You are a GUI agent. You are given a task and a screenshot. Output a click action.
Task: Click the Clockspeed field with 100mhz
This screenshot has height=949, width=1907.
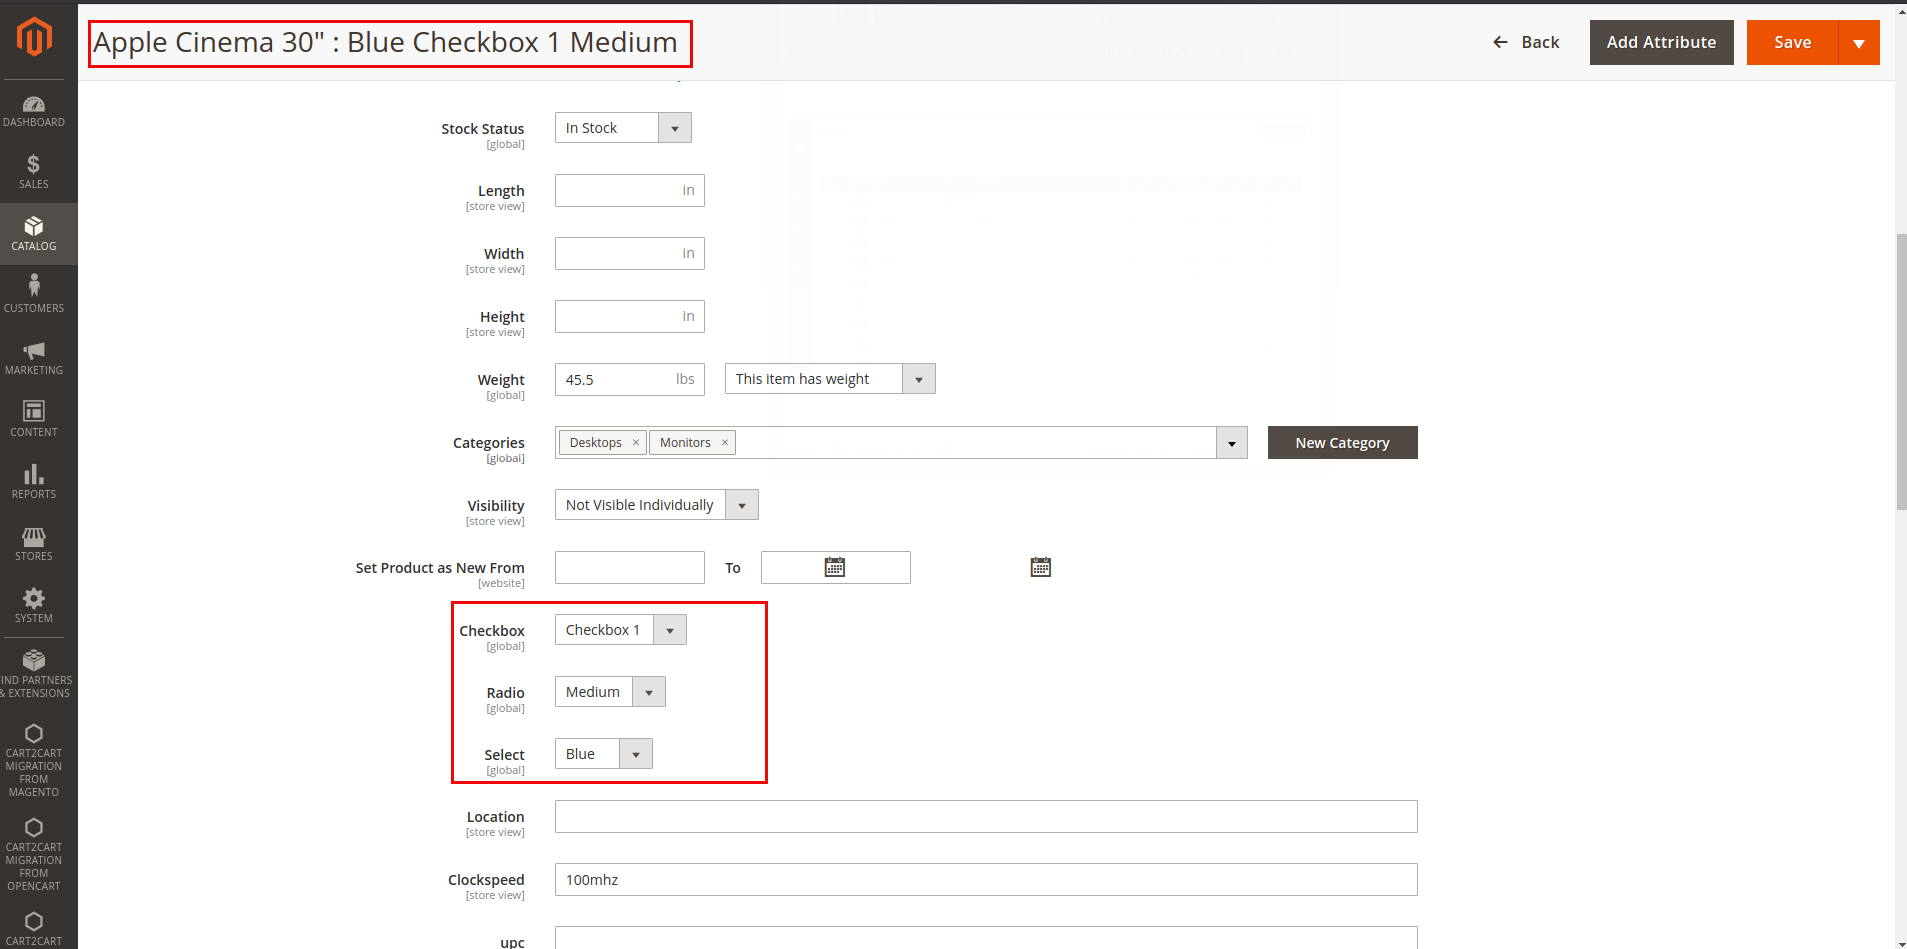click(x=986, y=879)
